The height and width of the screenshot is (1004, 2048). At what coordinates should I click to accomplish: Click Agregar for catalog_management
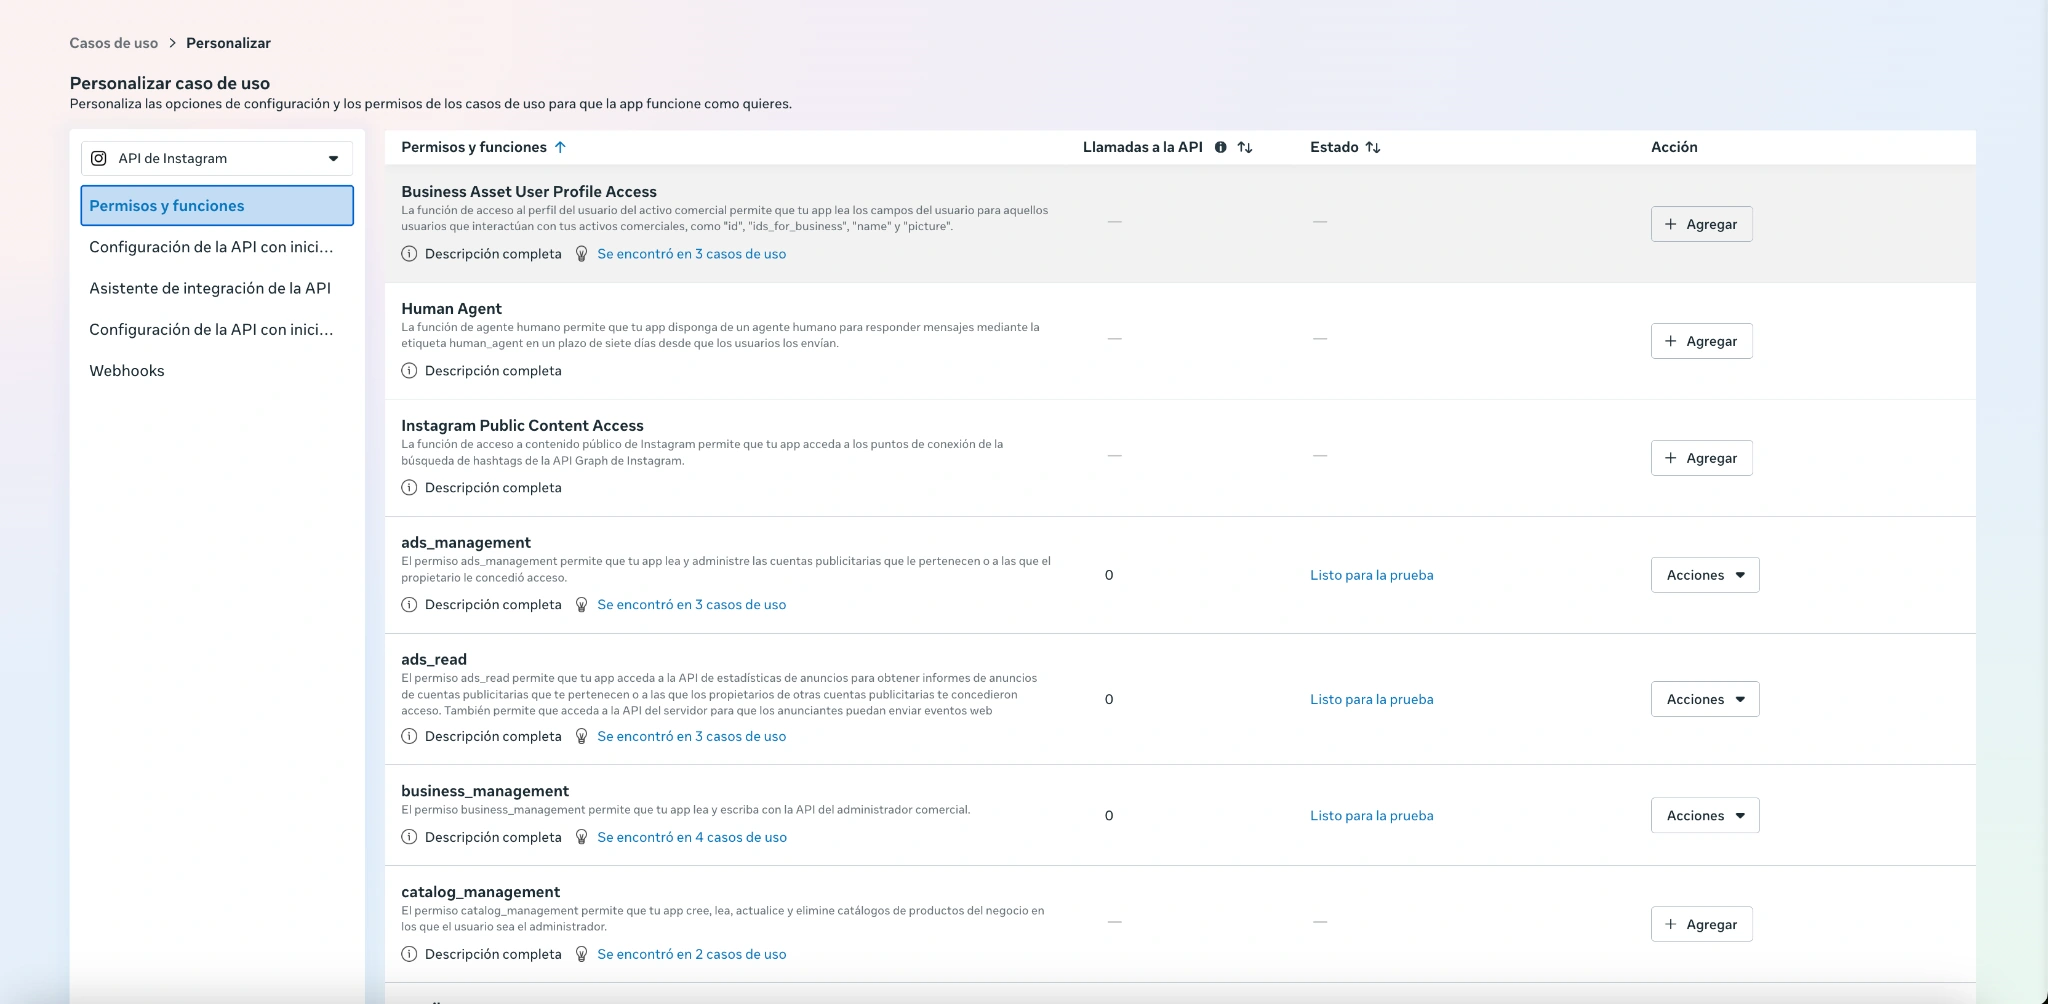coord(1701,924)
